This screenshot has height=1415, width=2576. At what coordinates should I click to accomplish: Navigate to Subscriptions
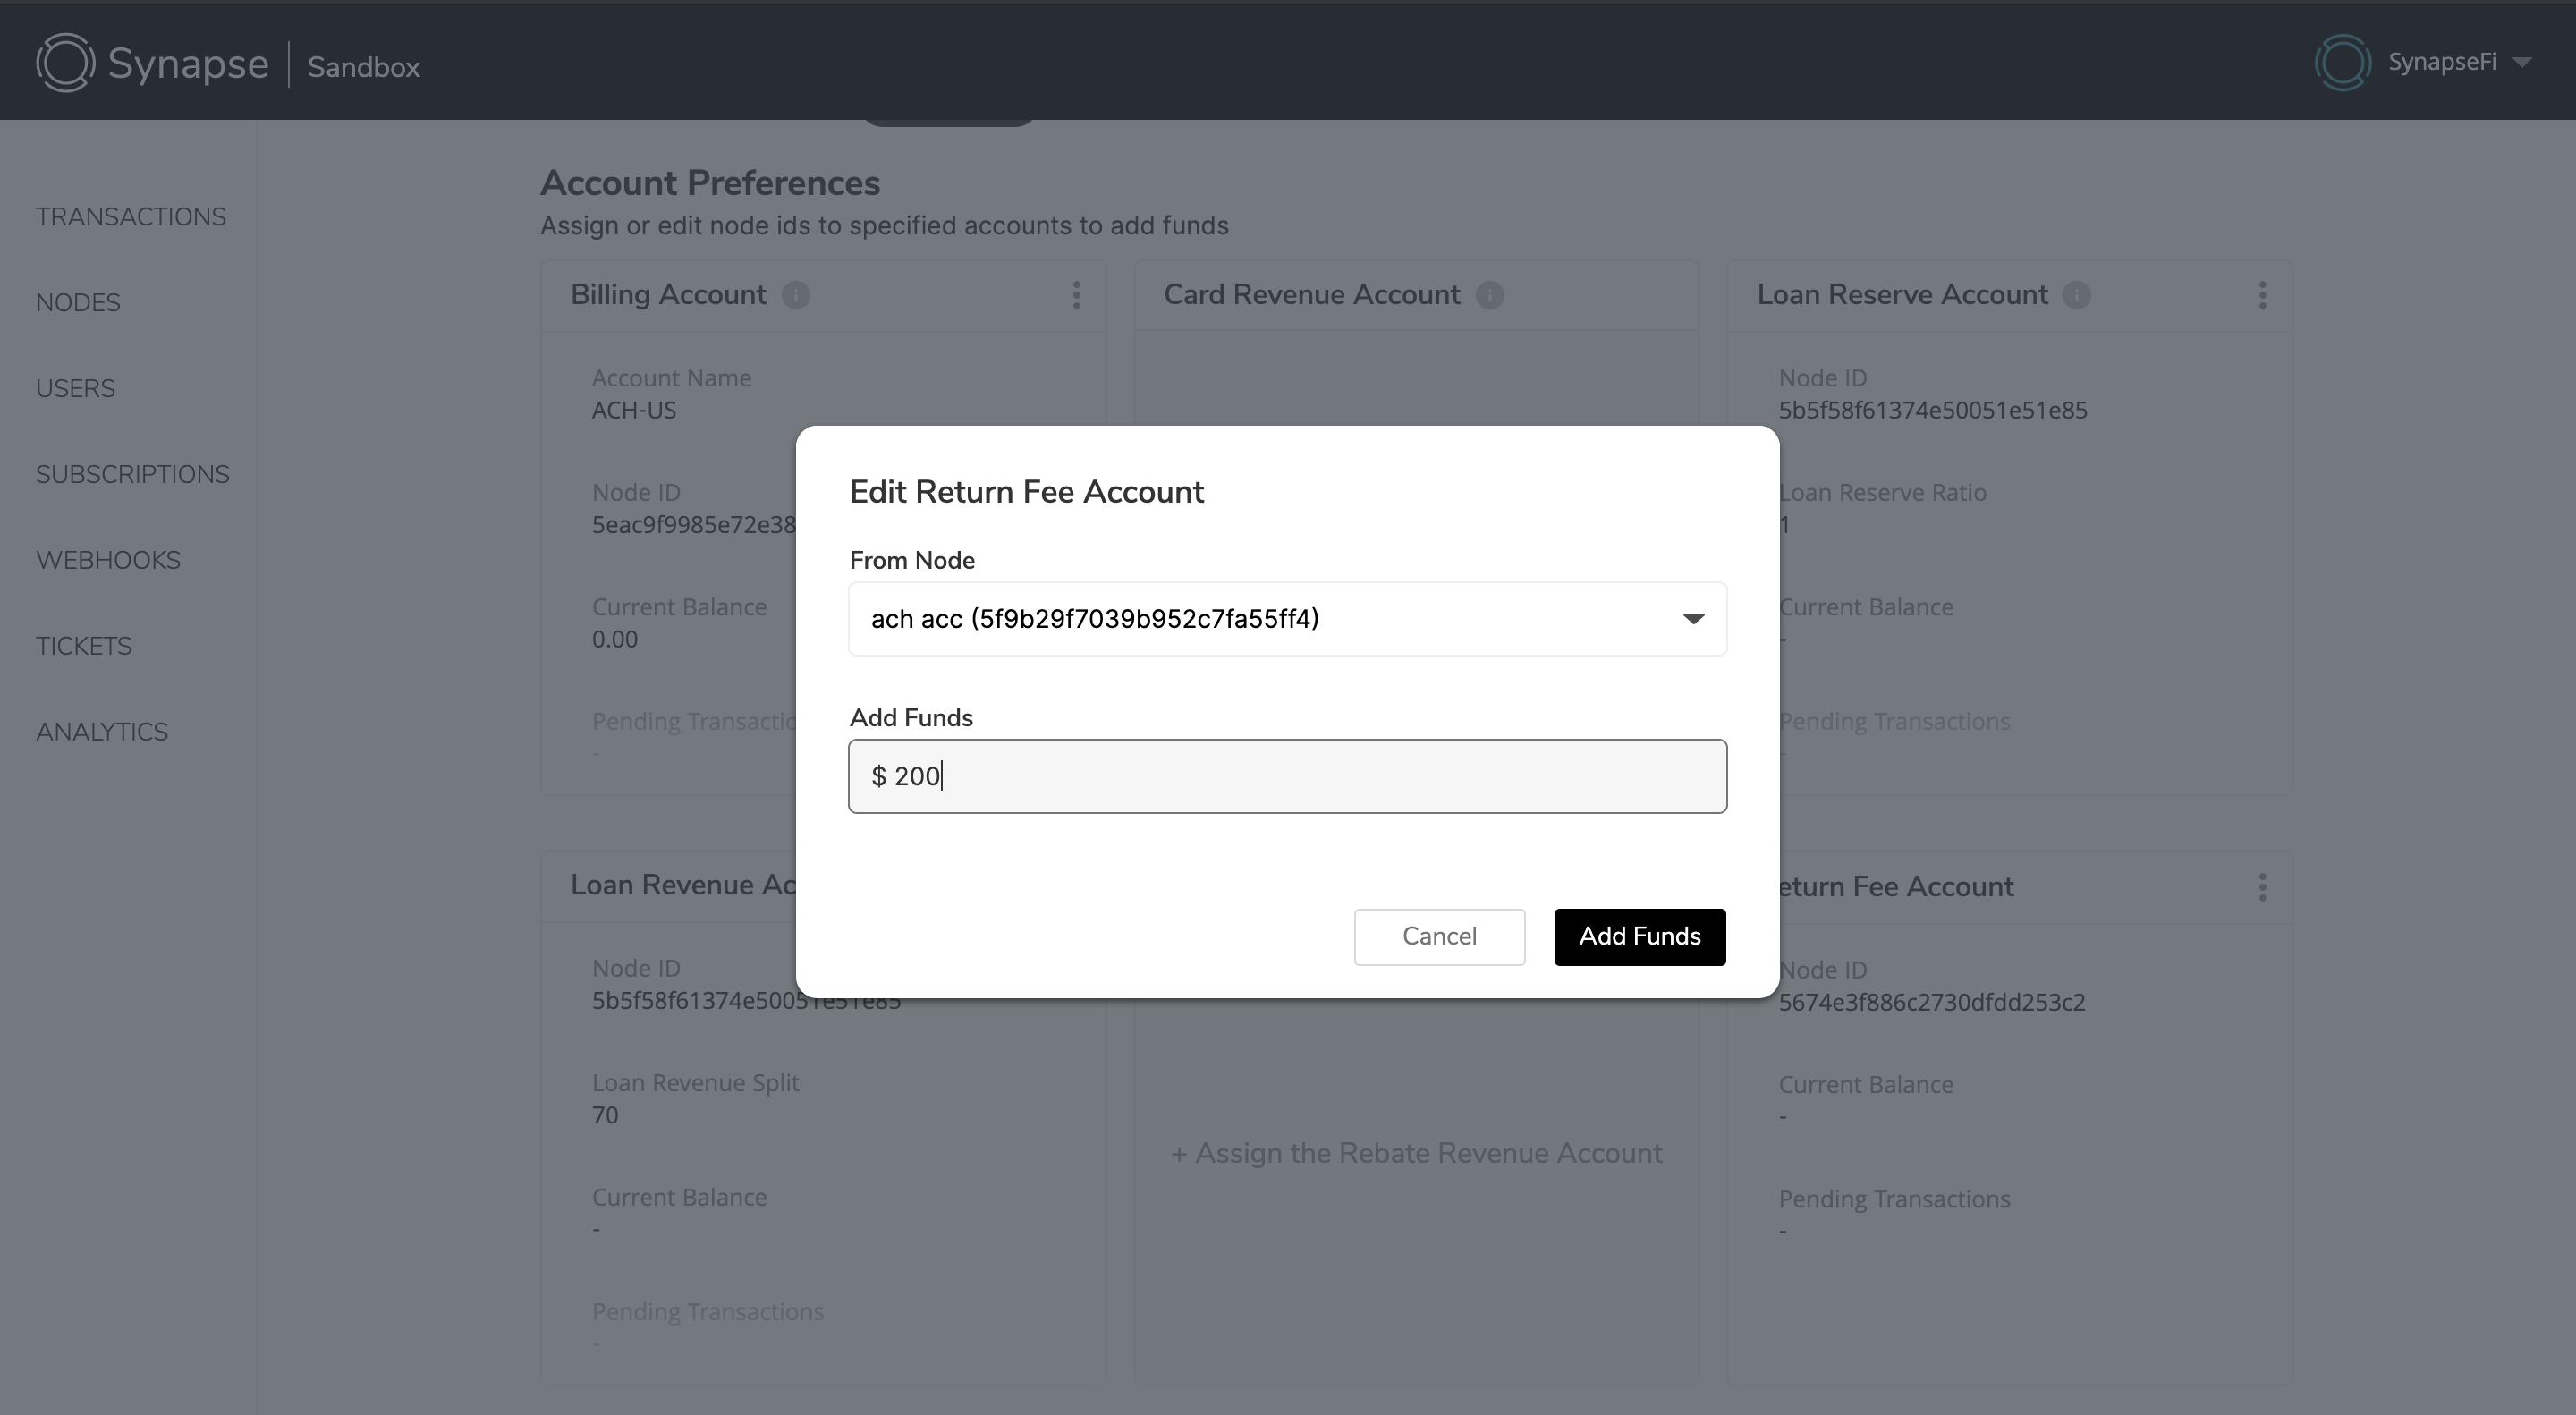(x=133, y=475)
